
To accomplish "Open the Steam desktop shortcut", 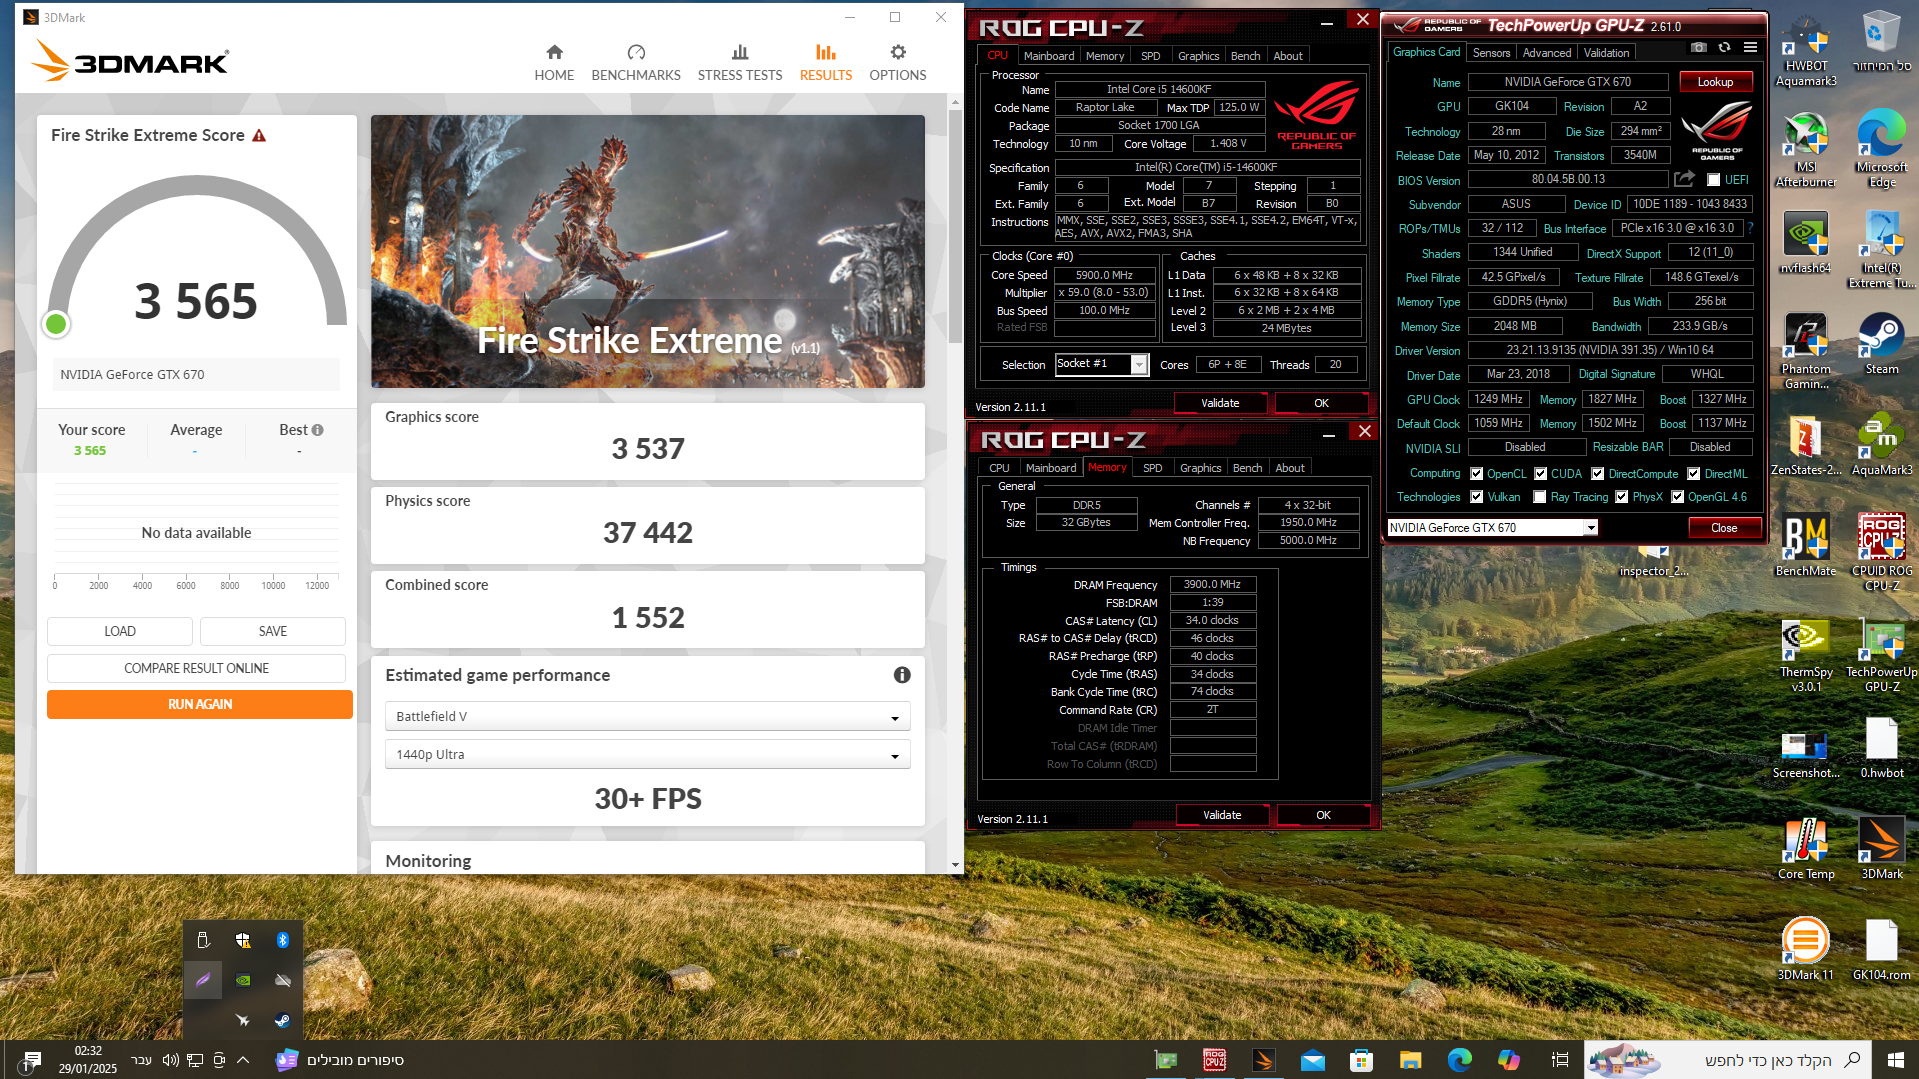I will [x=1882, y=343].
